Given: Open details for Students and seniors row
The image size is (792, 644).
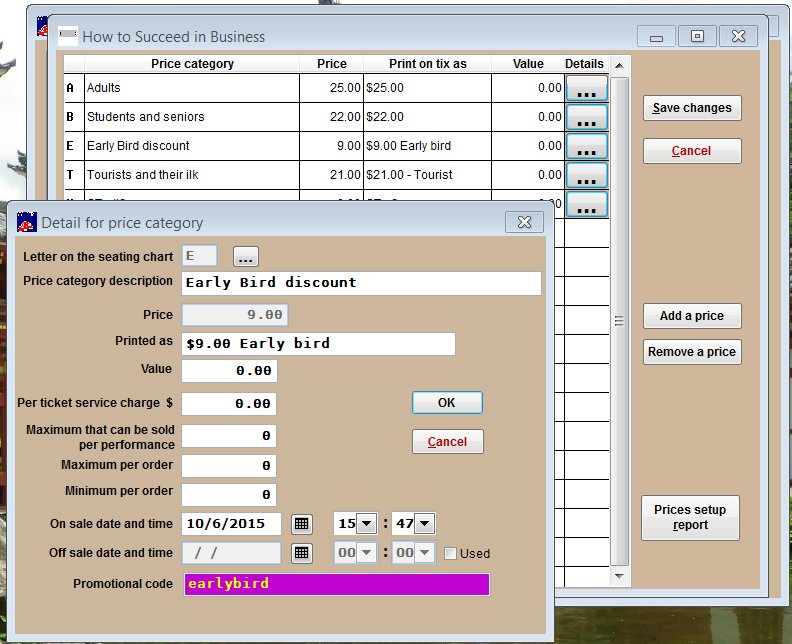Looking at the screenshot, I should [586, 117].
